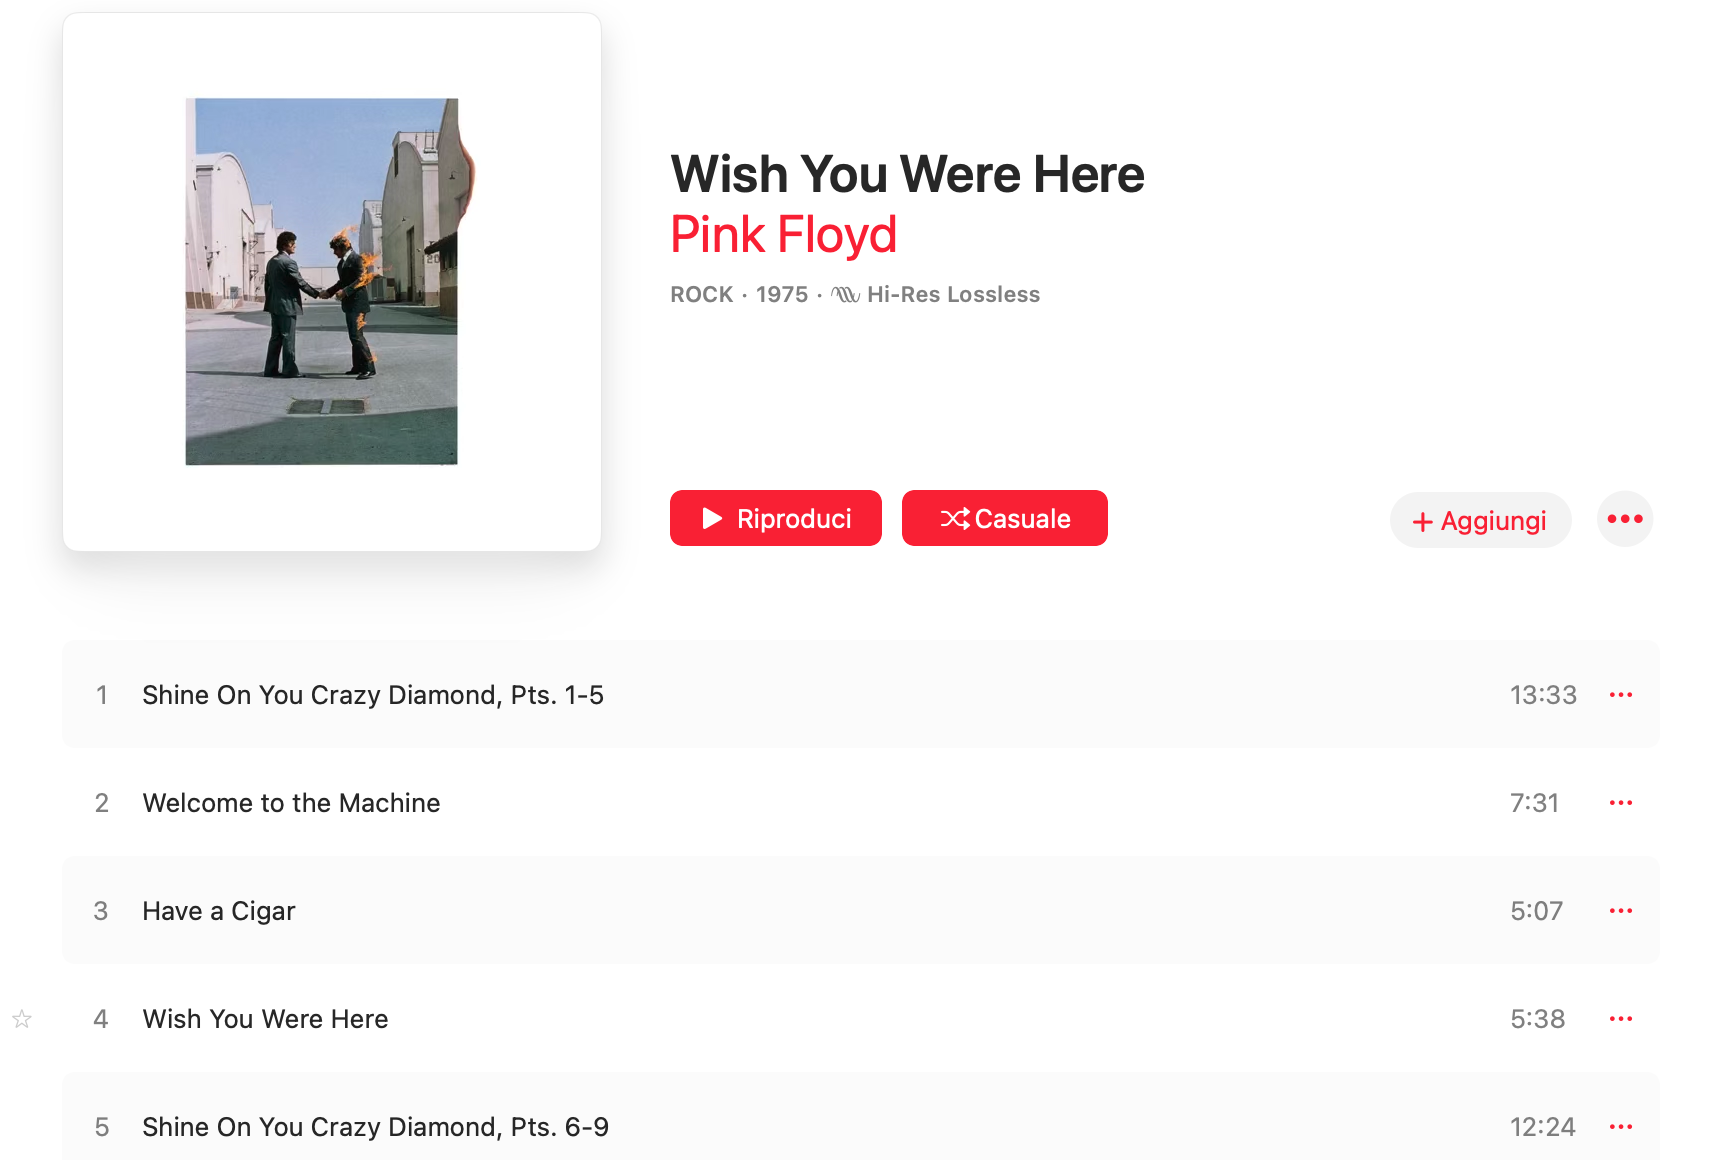The height and width of the screenshot is (1160, 1718).
Task: Open options for Wish You Were Here track
Action: click(x=1621, y=1018)
